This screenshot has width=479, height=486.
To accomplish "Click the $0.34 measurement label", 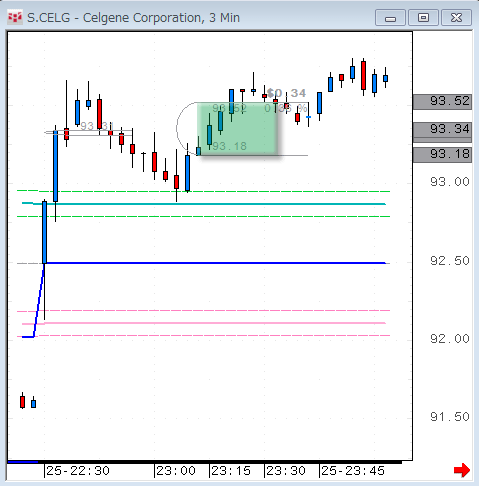I will pos(287,93).
